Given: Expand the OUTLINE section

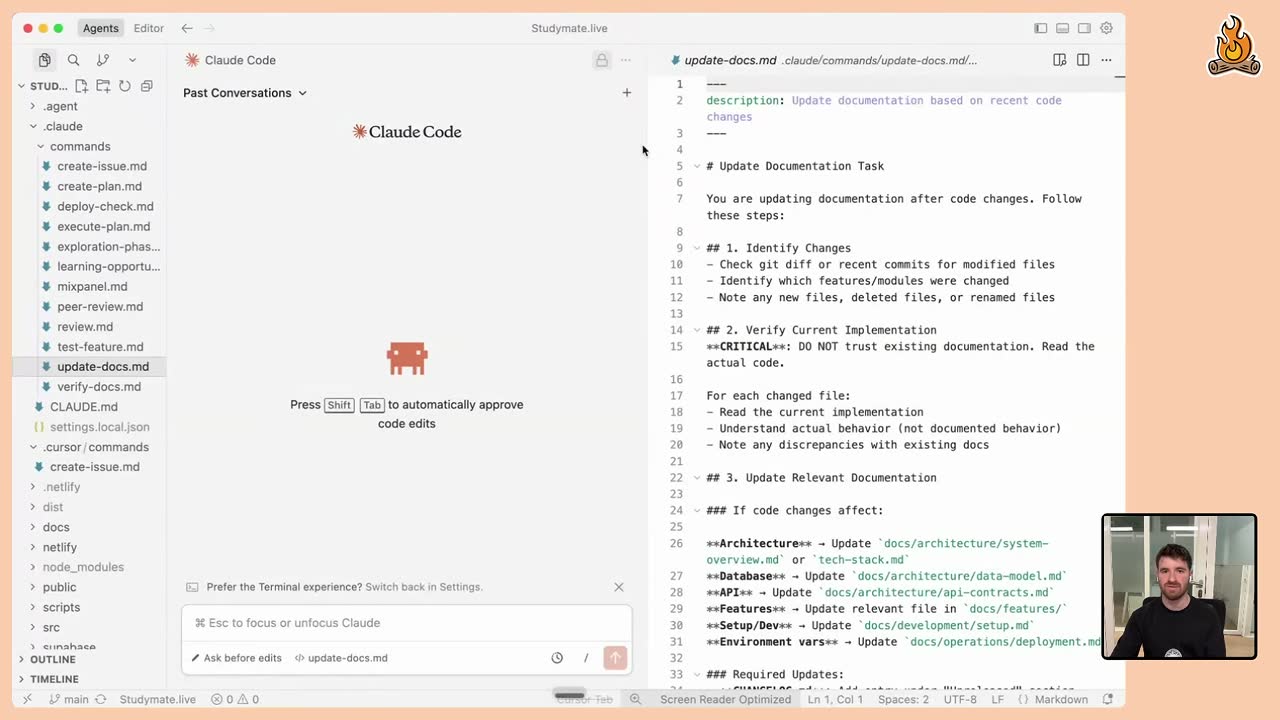Looking at the screenshot, I should [53, 660].
